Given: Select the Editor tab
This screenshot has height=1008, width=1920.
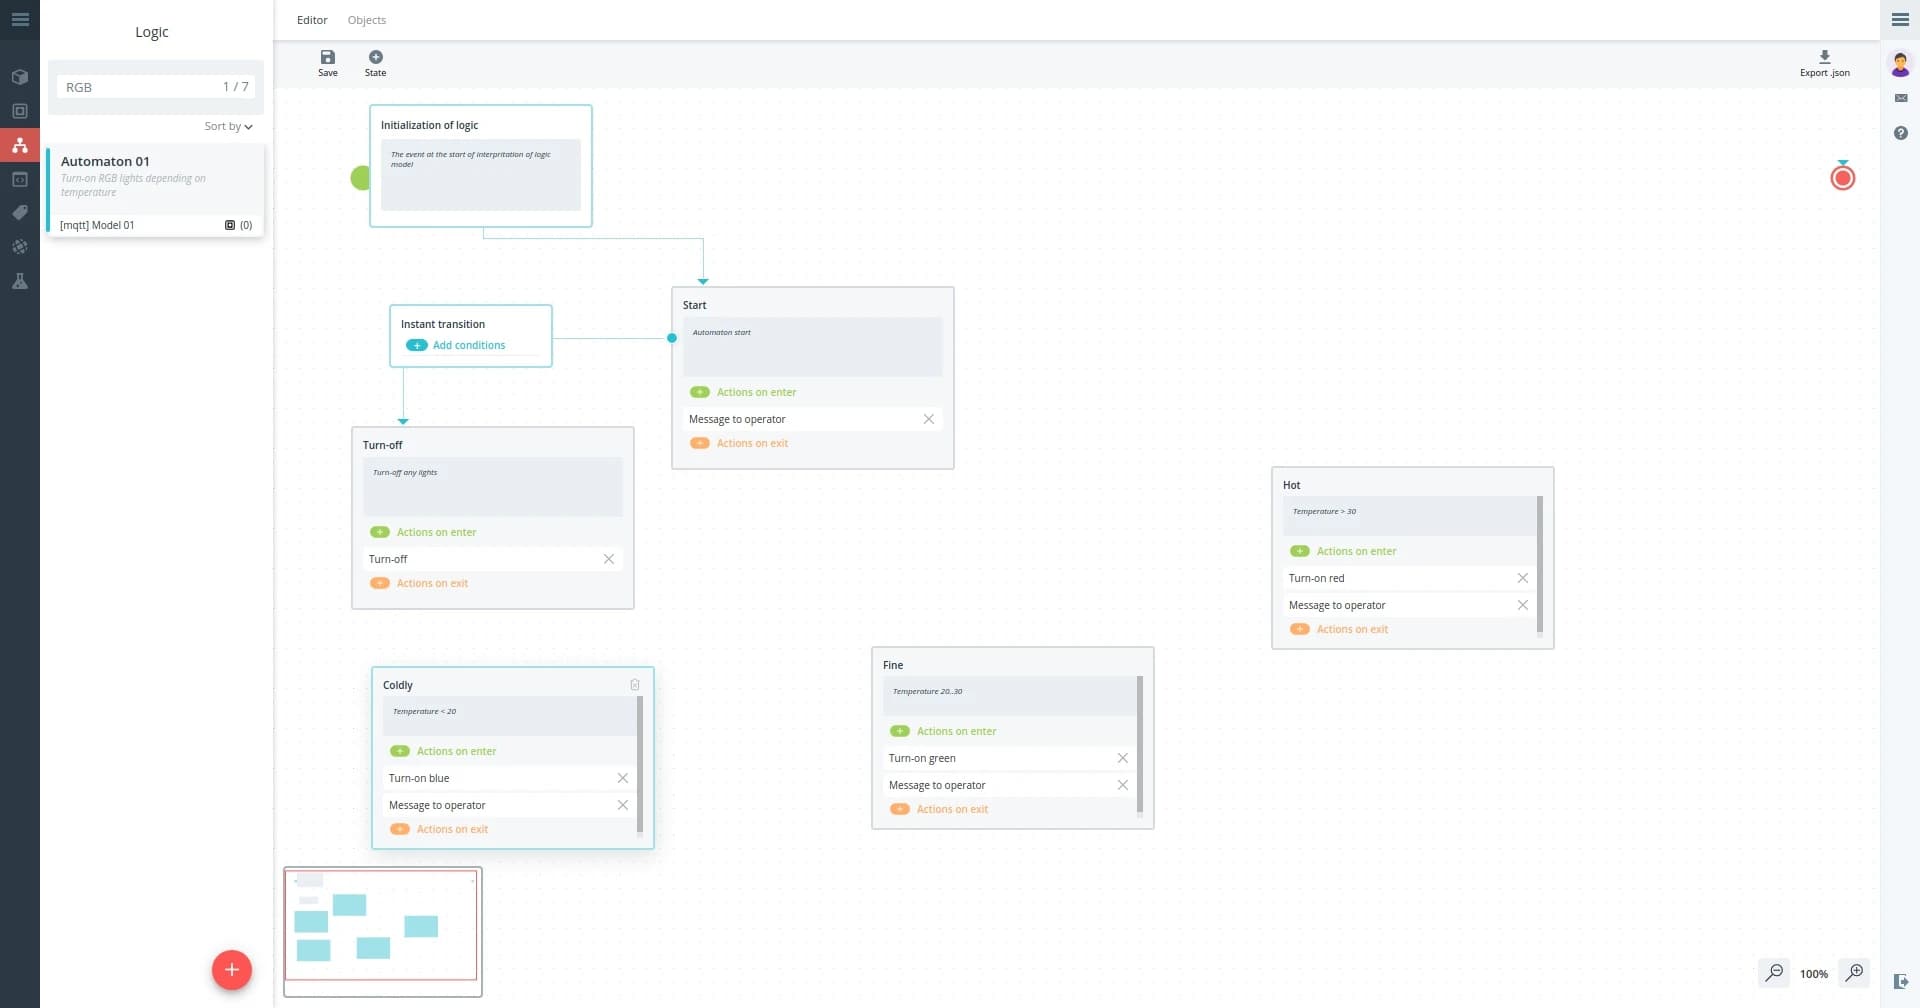Looking at the screenshot, I should coord(312,20).
